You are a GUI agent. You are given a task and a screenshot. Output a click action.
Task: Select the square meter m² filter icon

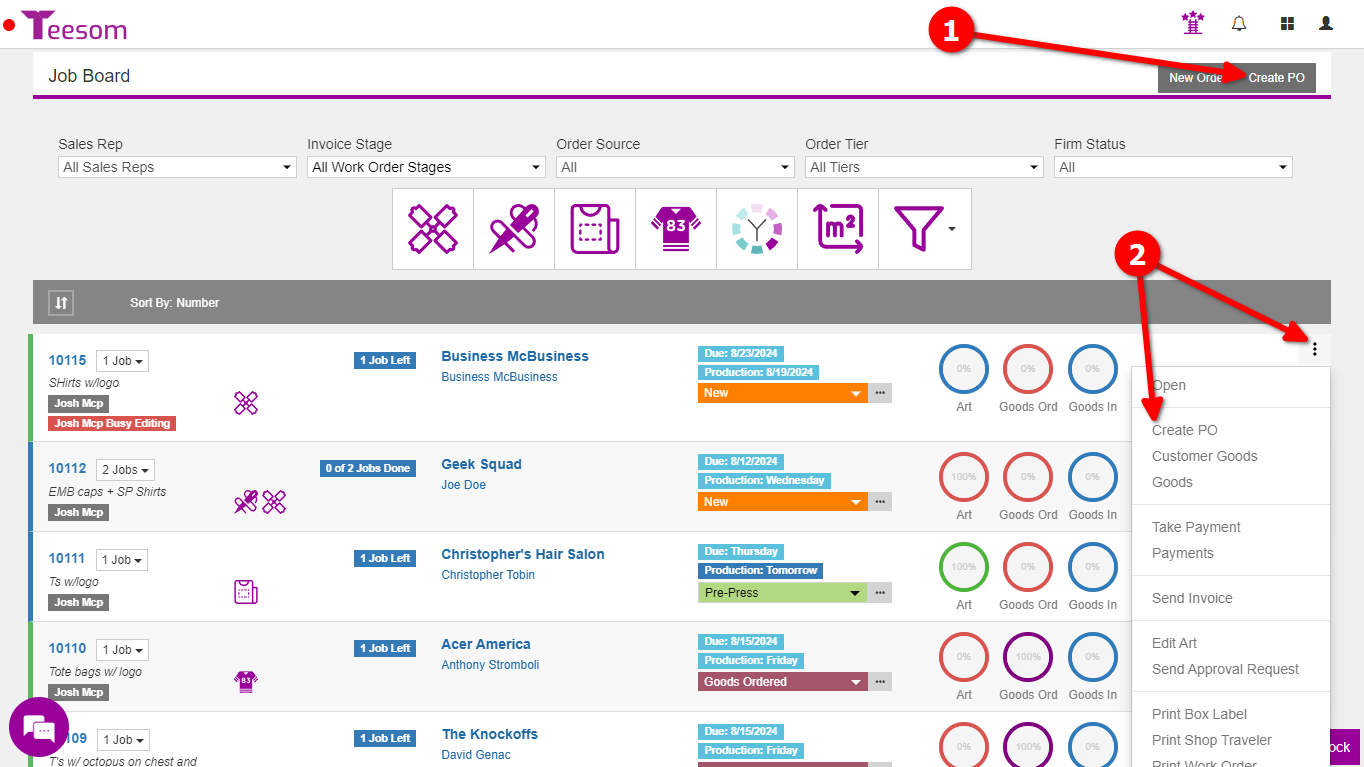click(x=838, y=229)
